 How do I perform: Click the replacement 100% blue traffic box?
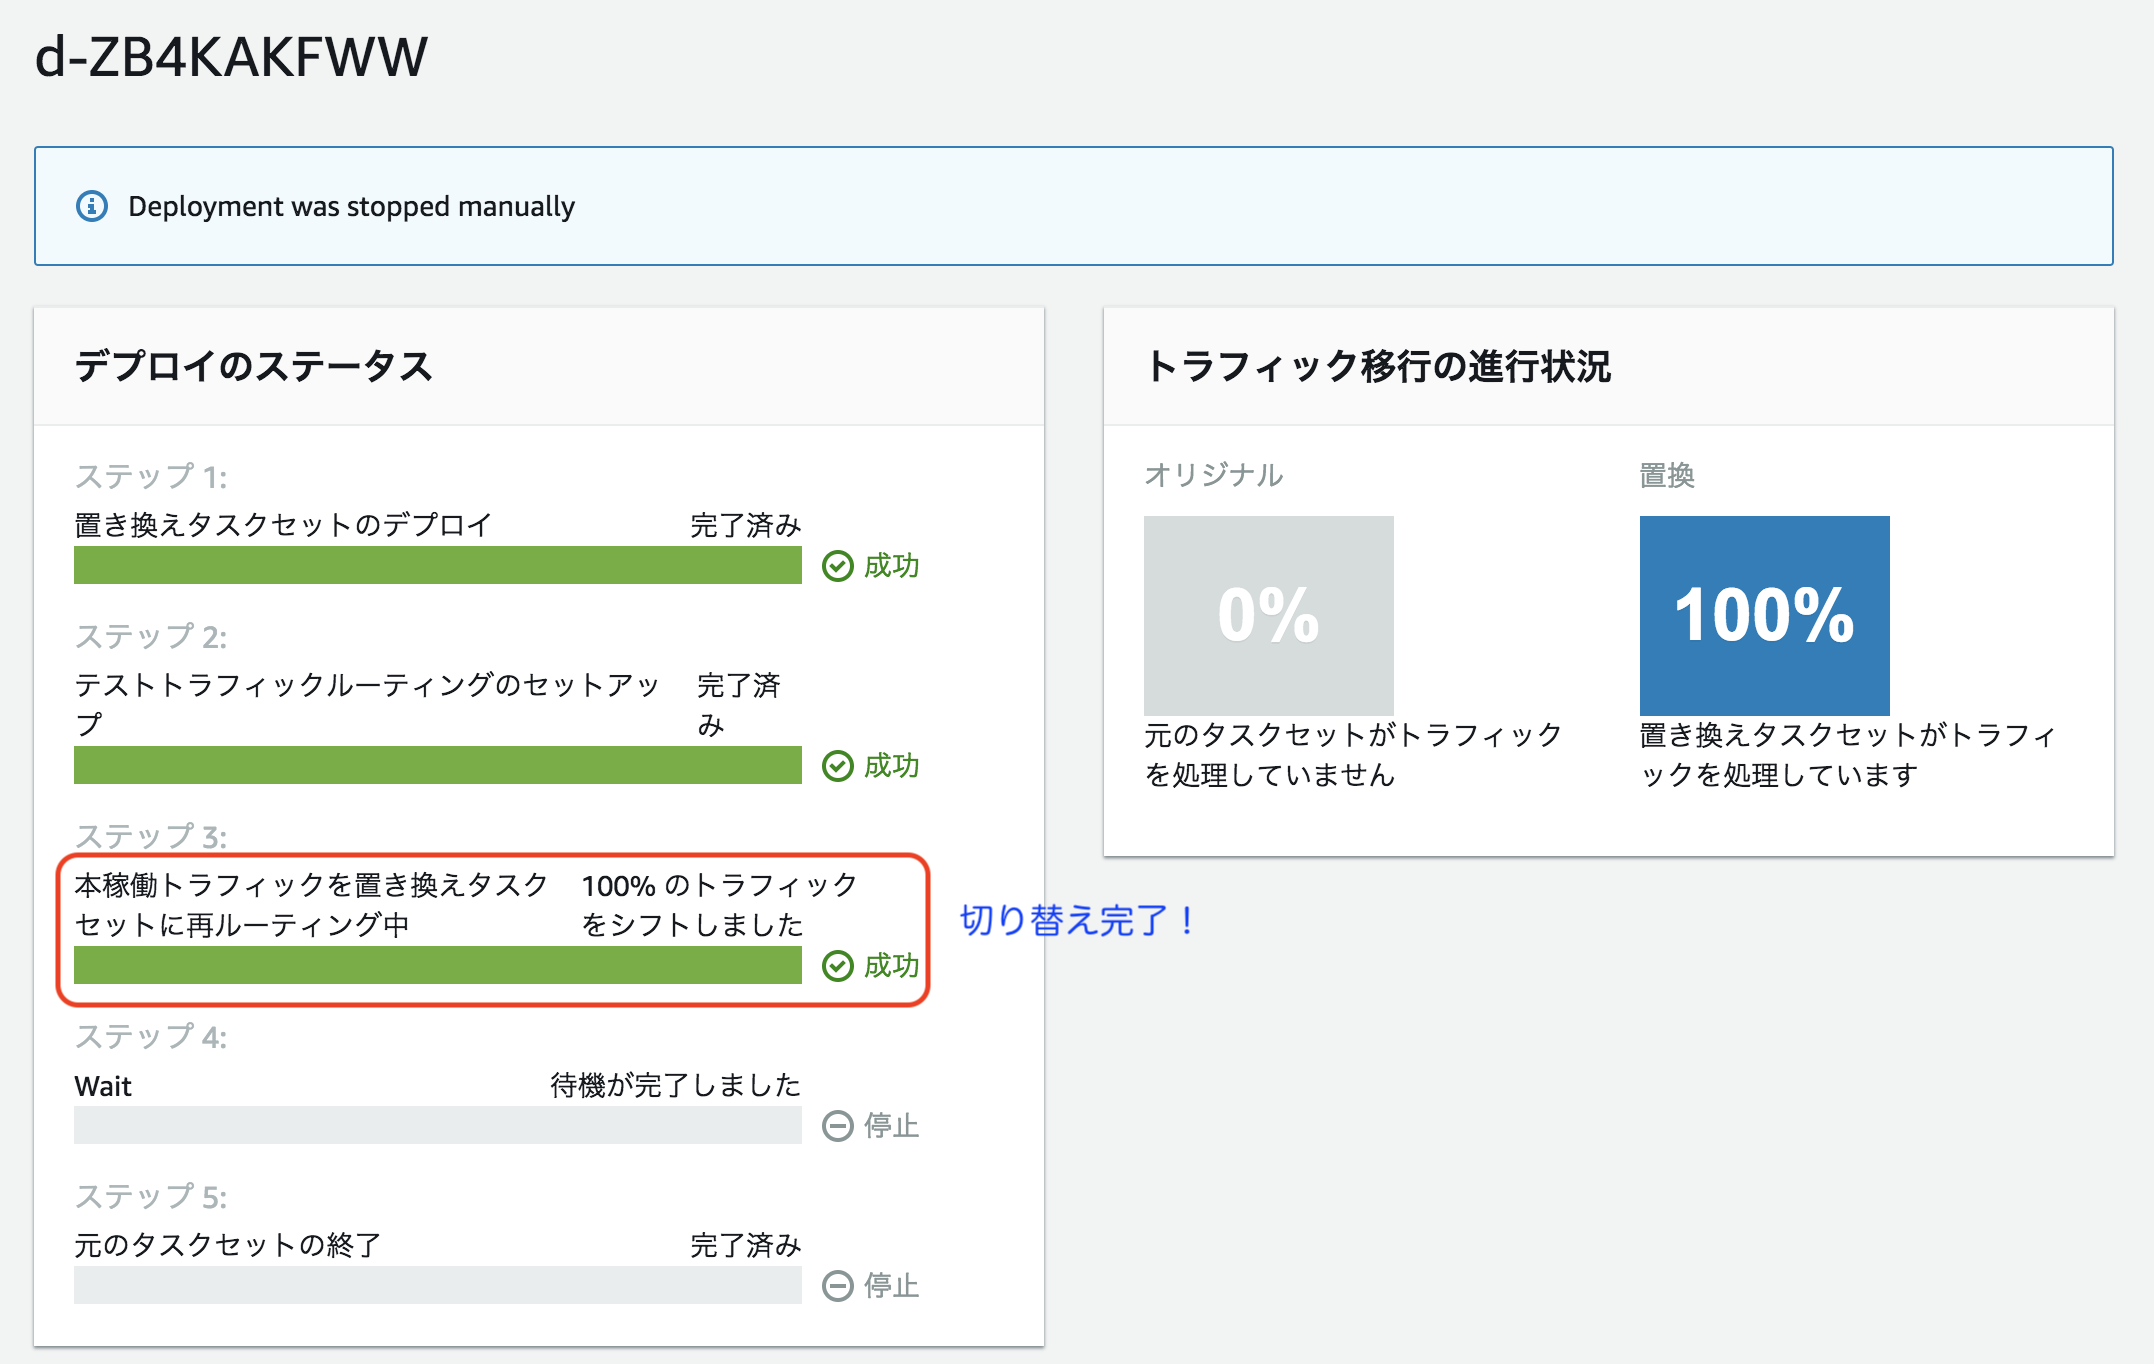1764,614
